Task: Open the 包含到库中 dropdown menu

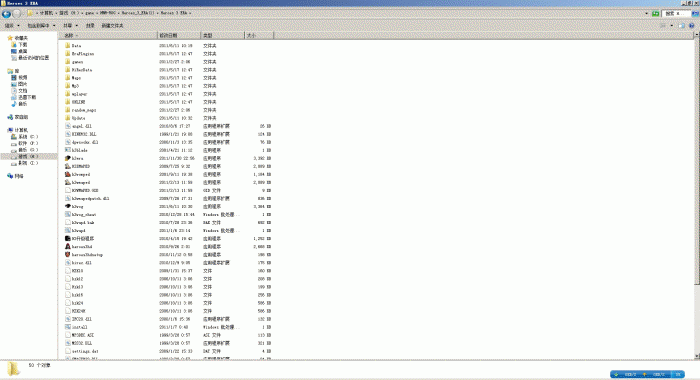Action: coord(42,25)
